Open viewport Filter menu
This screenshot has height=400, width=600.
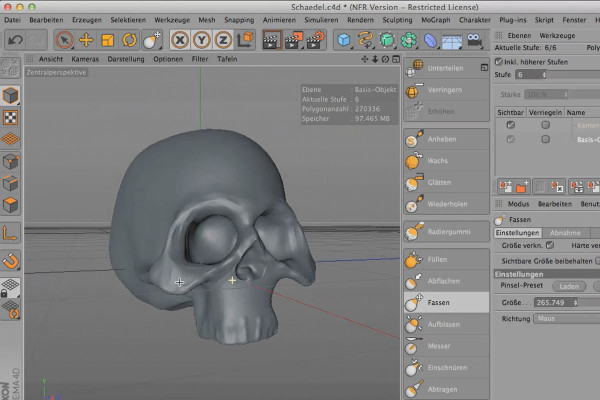[200, 59]
